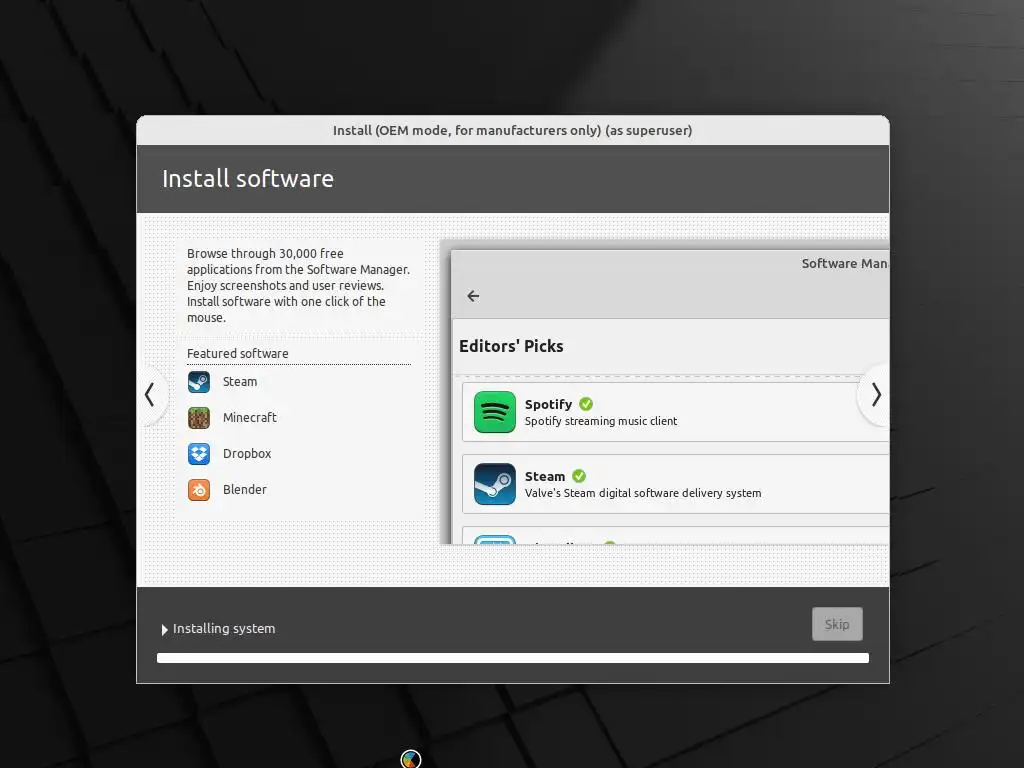The image size is (1024, 768).
Task: Click the 'Minecraft' label in Featured software
Action: (x=249, y=418)
